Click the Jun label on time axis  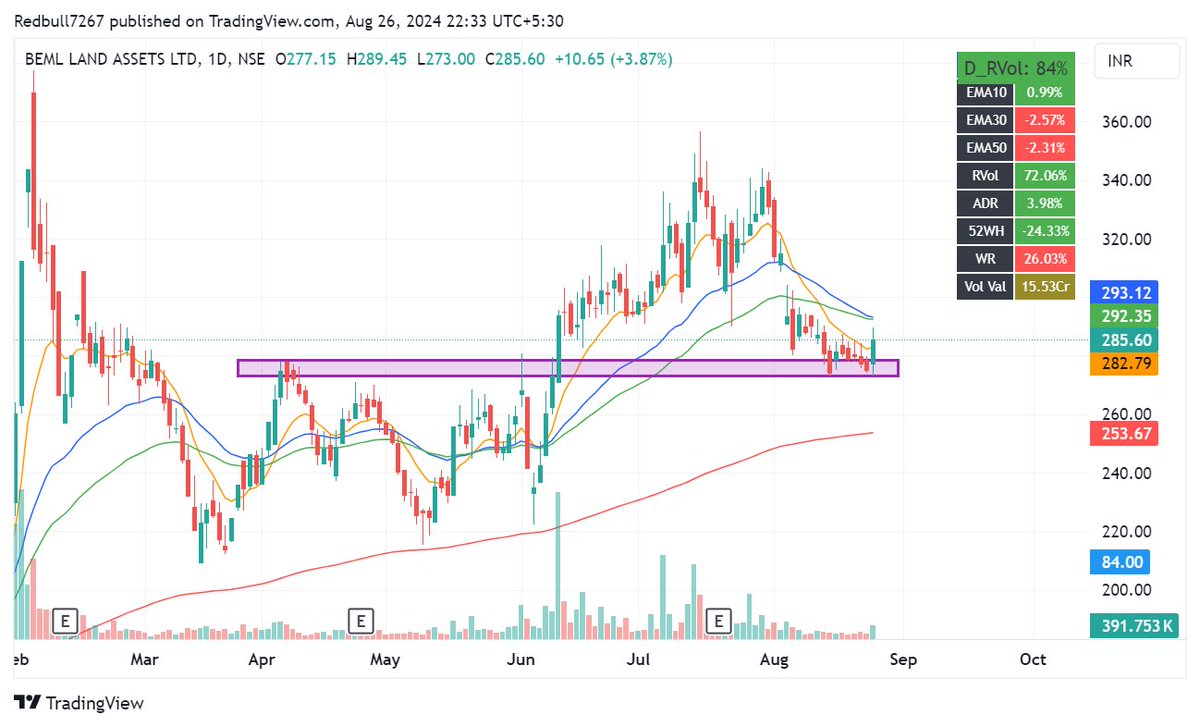tap(521, 660)
